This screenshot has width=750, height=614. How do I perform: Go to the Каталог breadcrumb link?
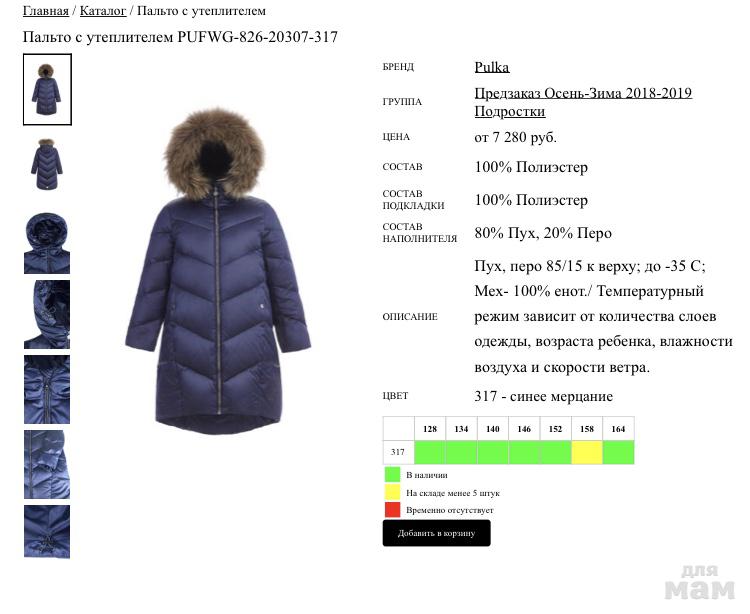[x=103, y=11]
